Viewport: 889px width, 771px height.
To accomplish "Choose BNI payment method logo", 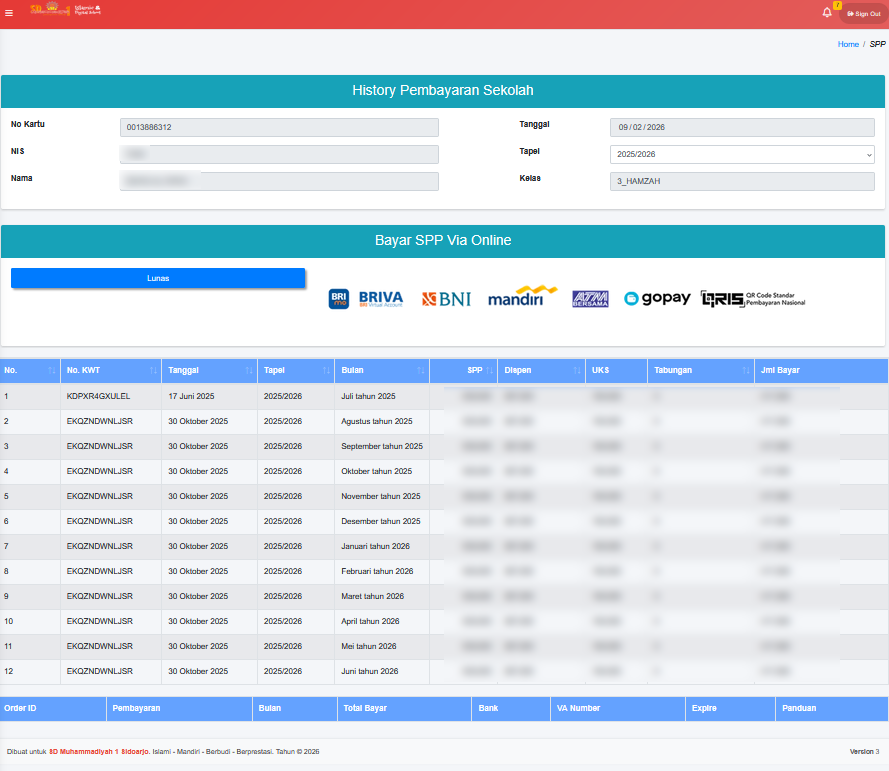I will [x=446, y=298].
